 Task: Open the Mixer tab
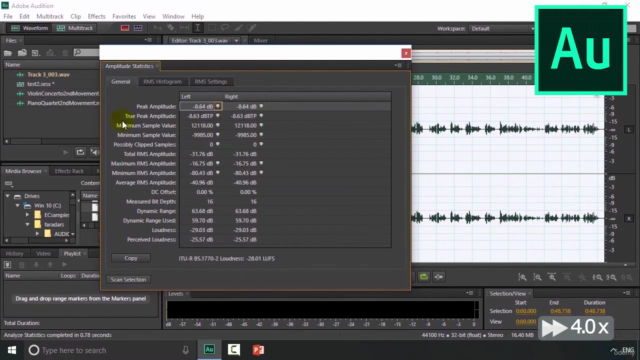[260, 40]
